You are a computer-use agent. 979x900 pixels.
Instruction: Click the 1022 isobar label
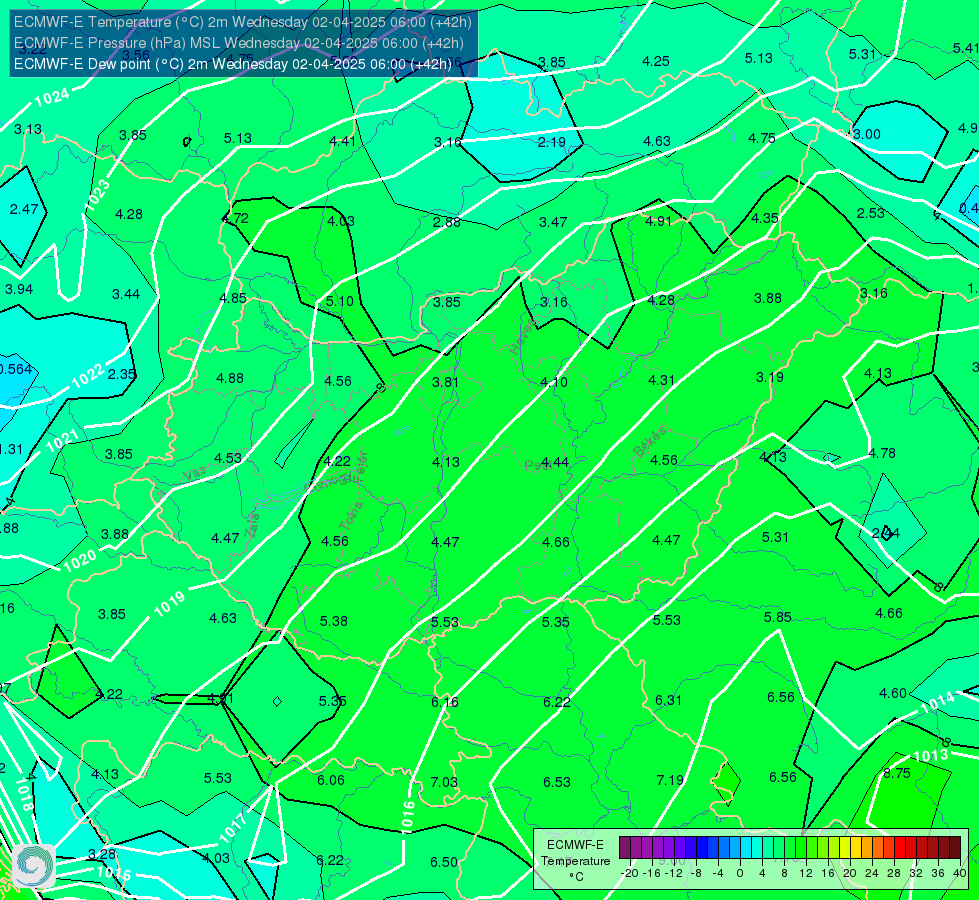coord(87,377)
